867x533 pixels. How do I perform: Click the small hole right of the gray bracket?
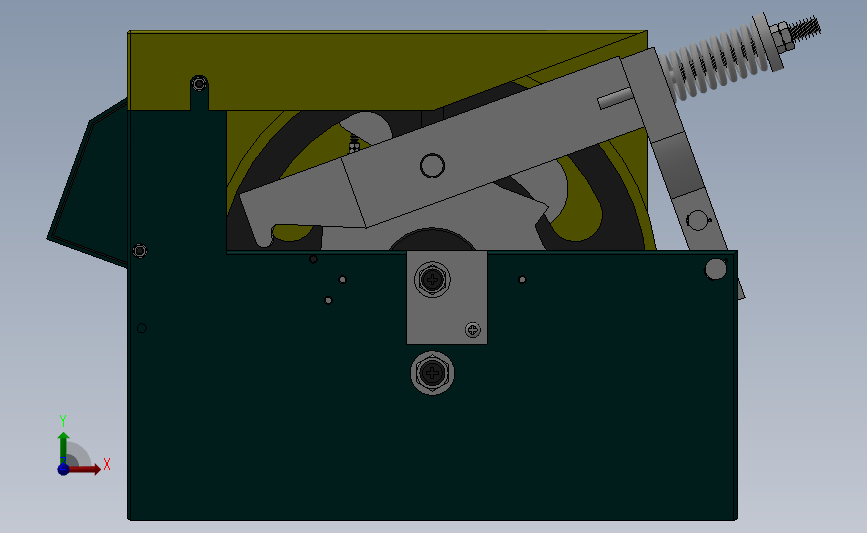tap(522, 279)
